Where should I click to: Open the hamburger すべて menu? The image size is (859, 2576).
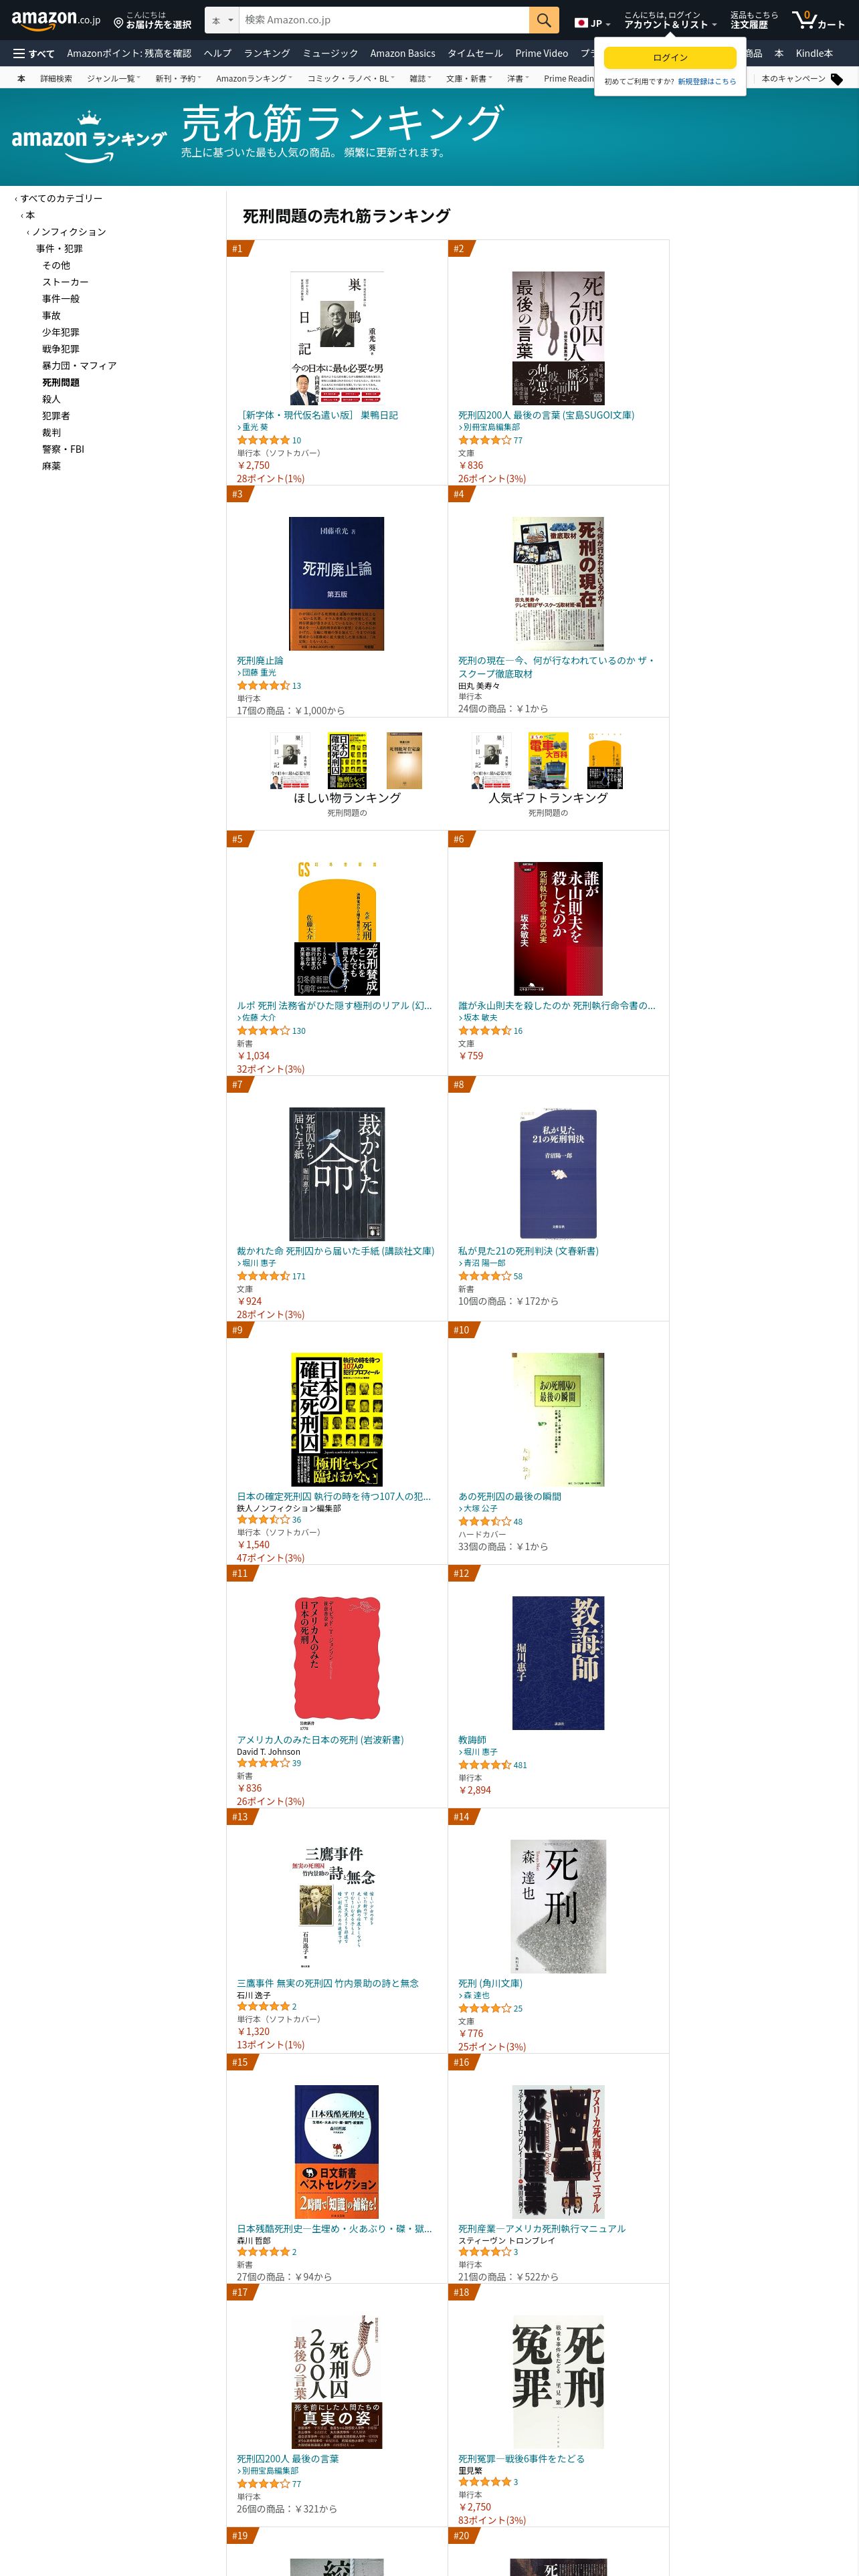33,53
